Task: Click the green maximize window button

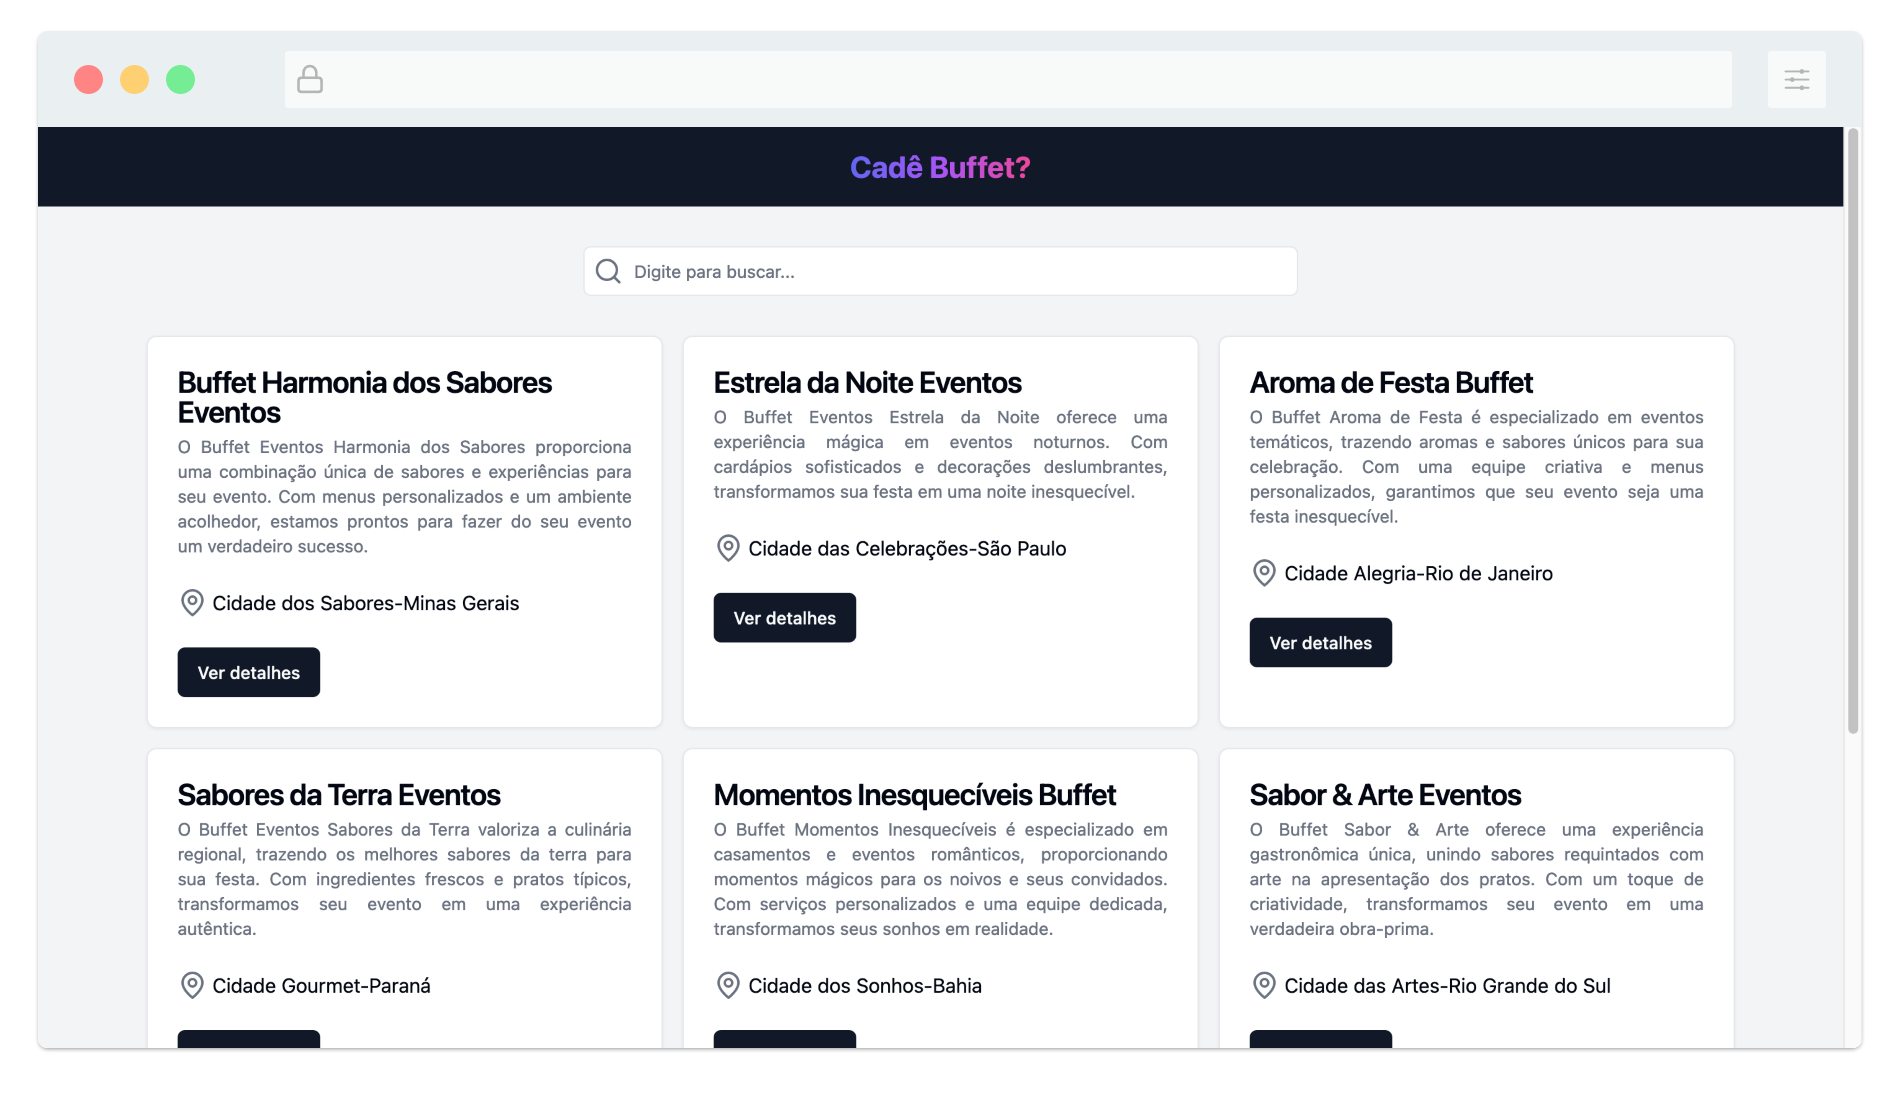Action: tap(180, 79)
